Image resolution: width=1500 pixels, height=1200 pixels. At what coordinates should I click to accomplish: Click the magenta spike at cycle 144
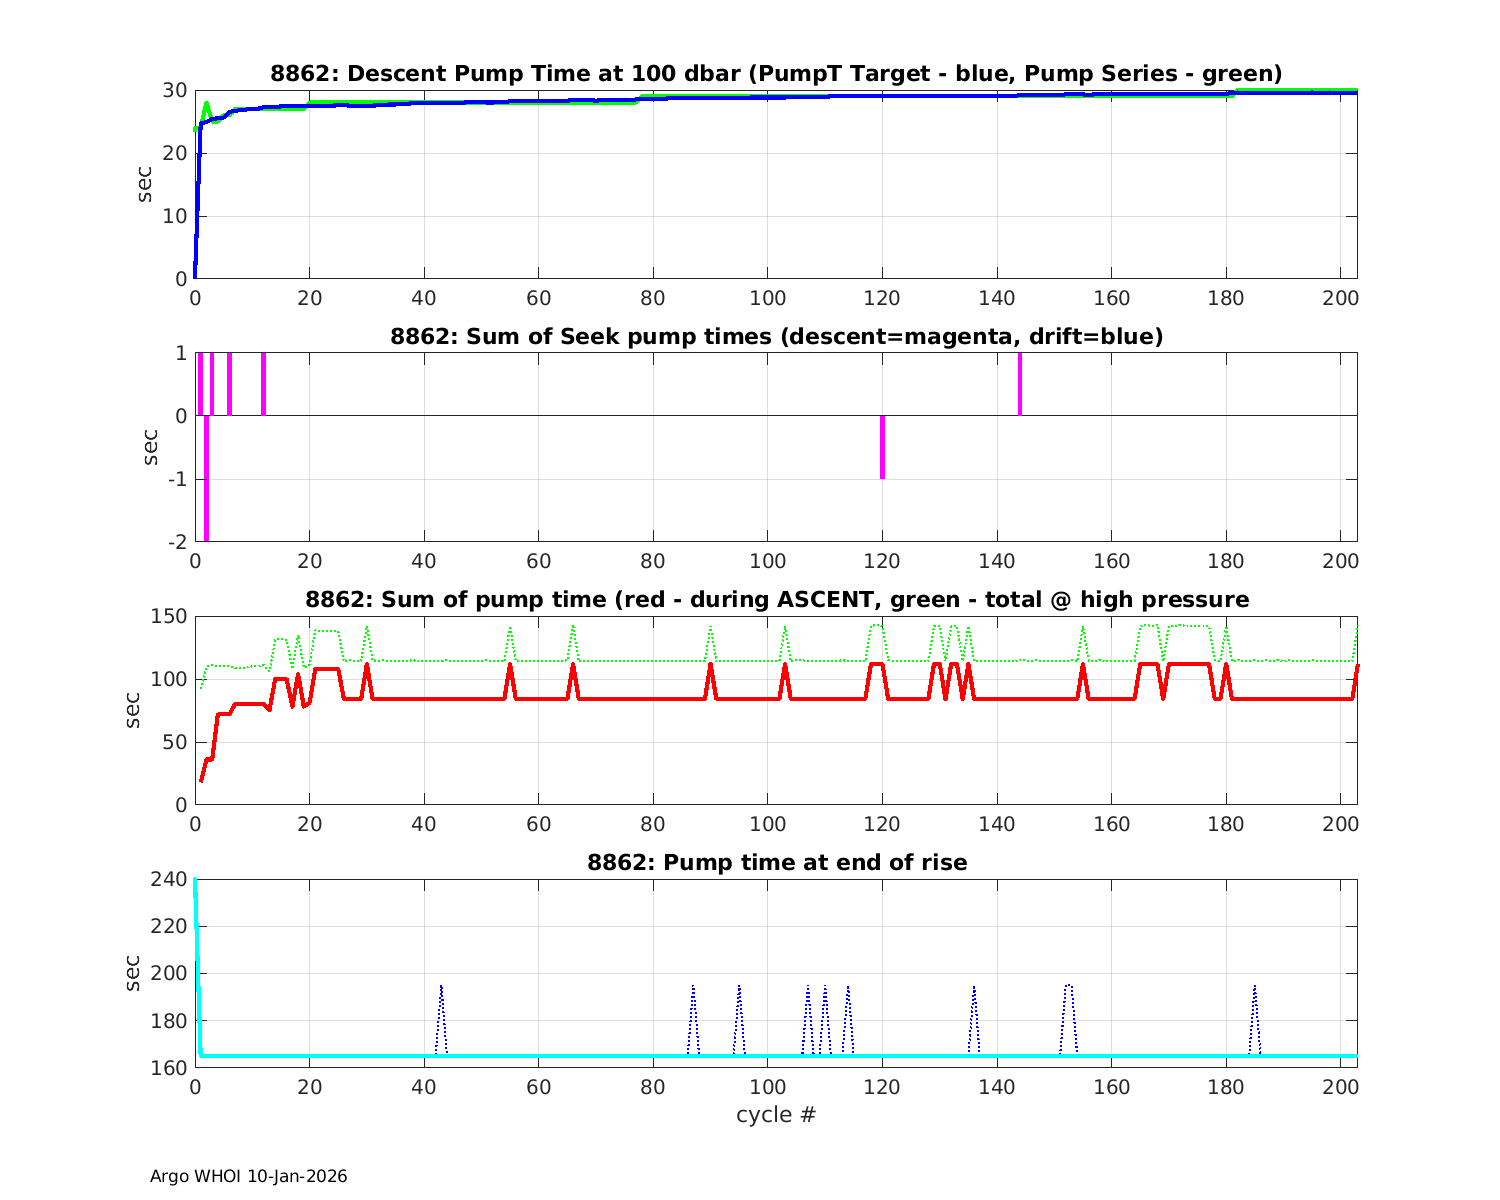click(x=1020, y=385)
